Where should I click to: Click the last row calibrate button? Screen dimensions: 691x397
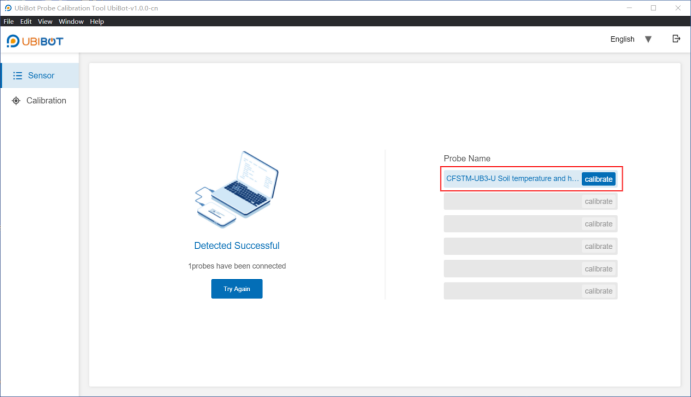coord(598,291)
